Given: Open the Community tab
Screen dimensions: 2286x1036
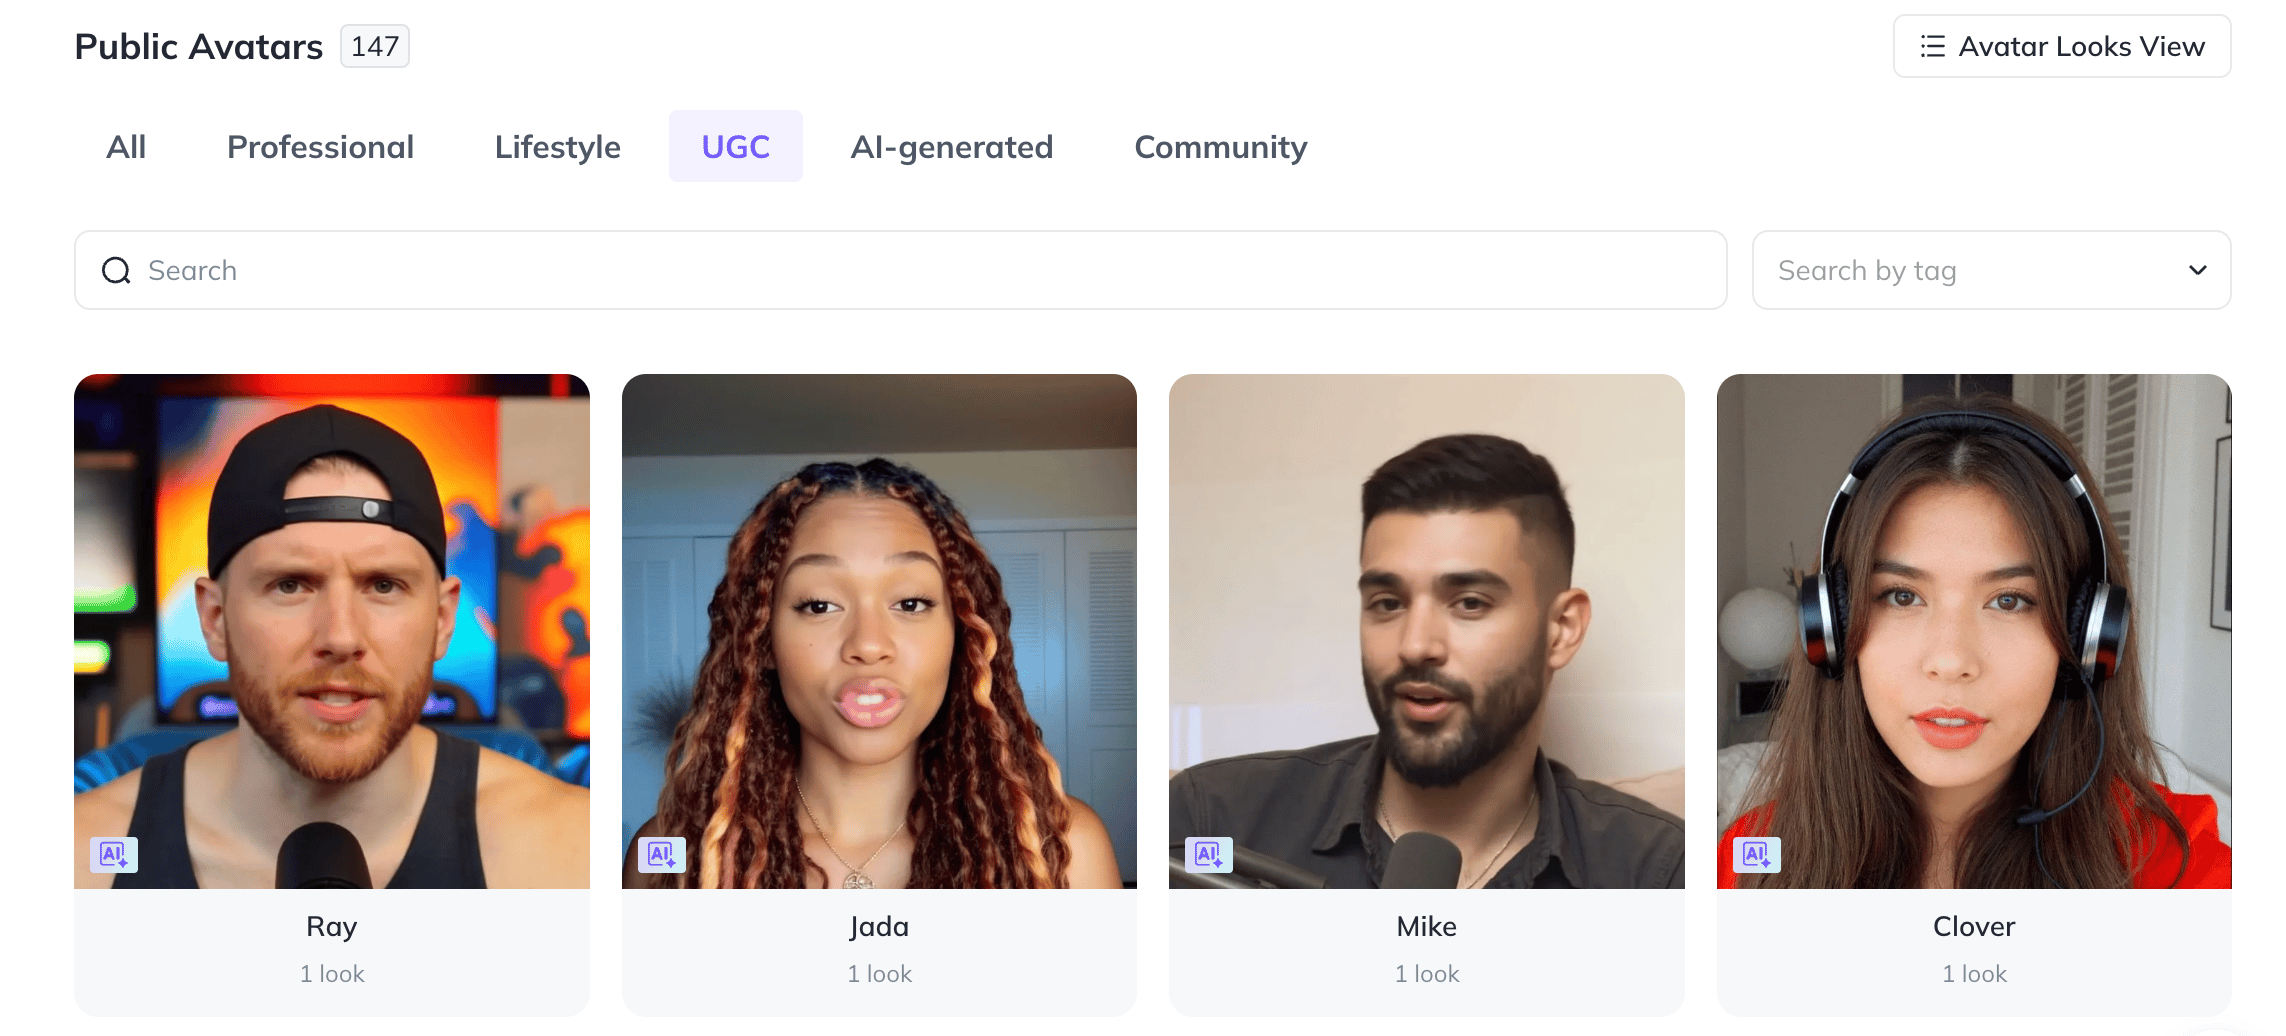Looking at the screenshot, I should click(1221, 146).
